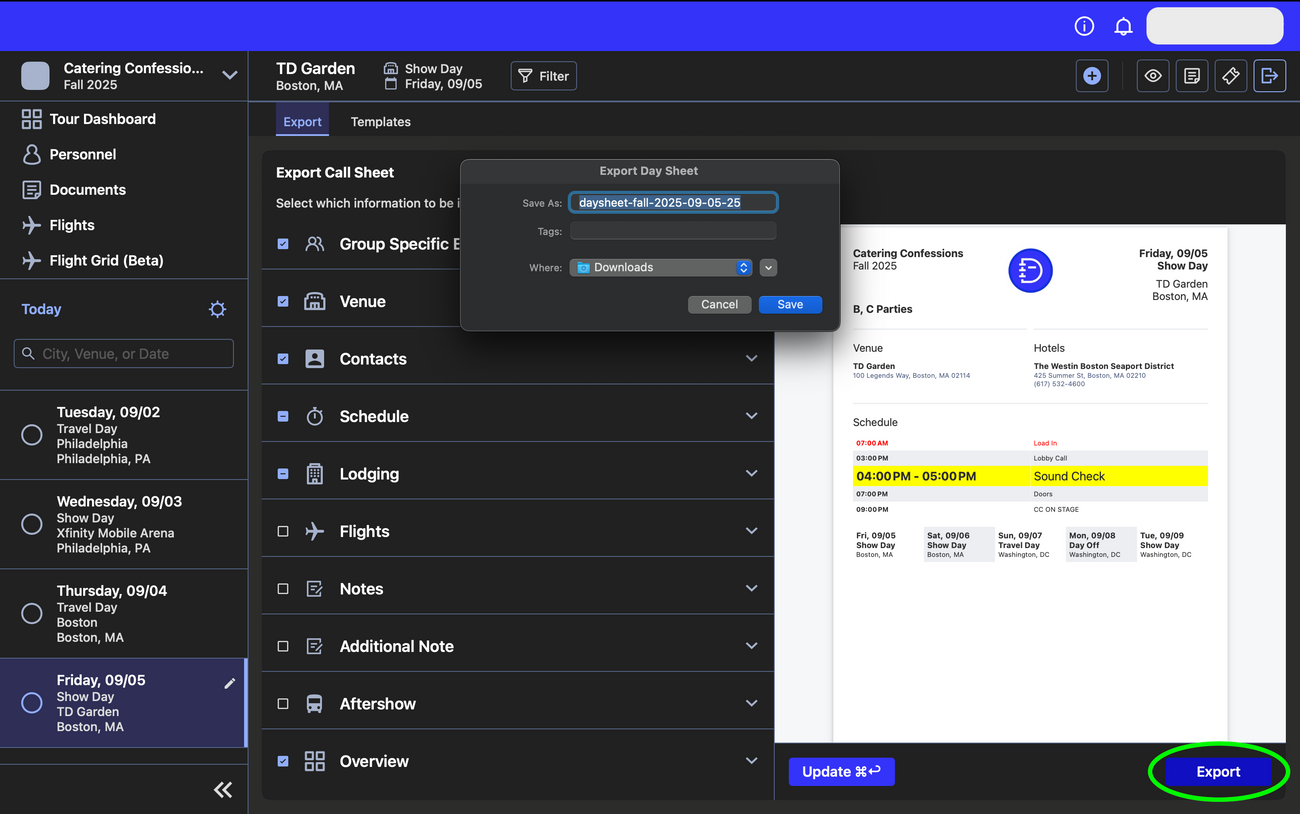Expand the Flights section chevron
Image resolution: width=1300 pixels, height=814 pixels.
(752, 531)
